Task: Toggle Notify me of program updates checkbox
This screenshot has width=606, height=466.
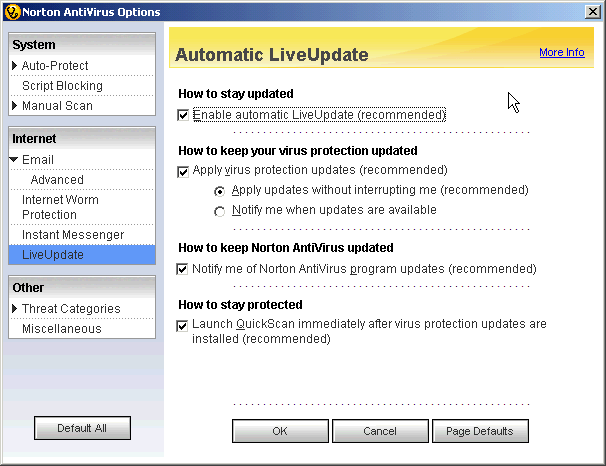Action: pyautogui.click(x=183, y=269)
